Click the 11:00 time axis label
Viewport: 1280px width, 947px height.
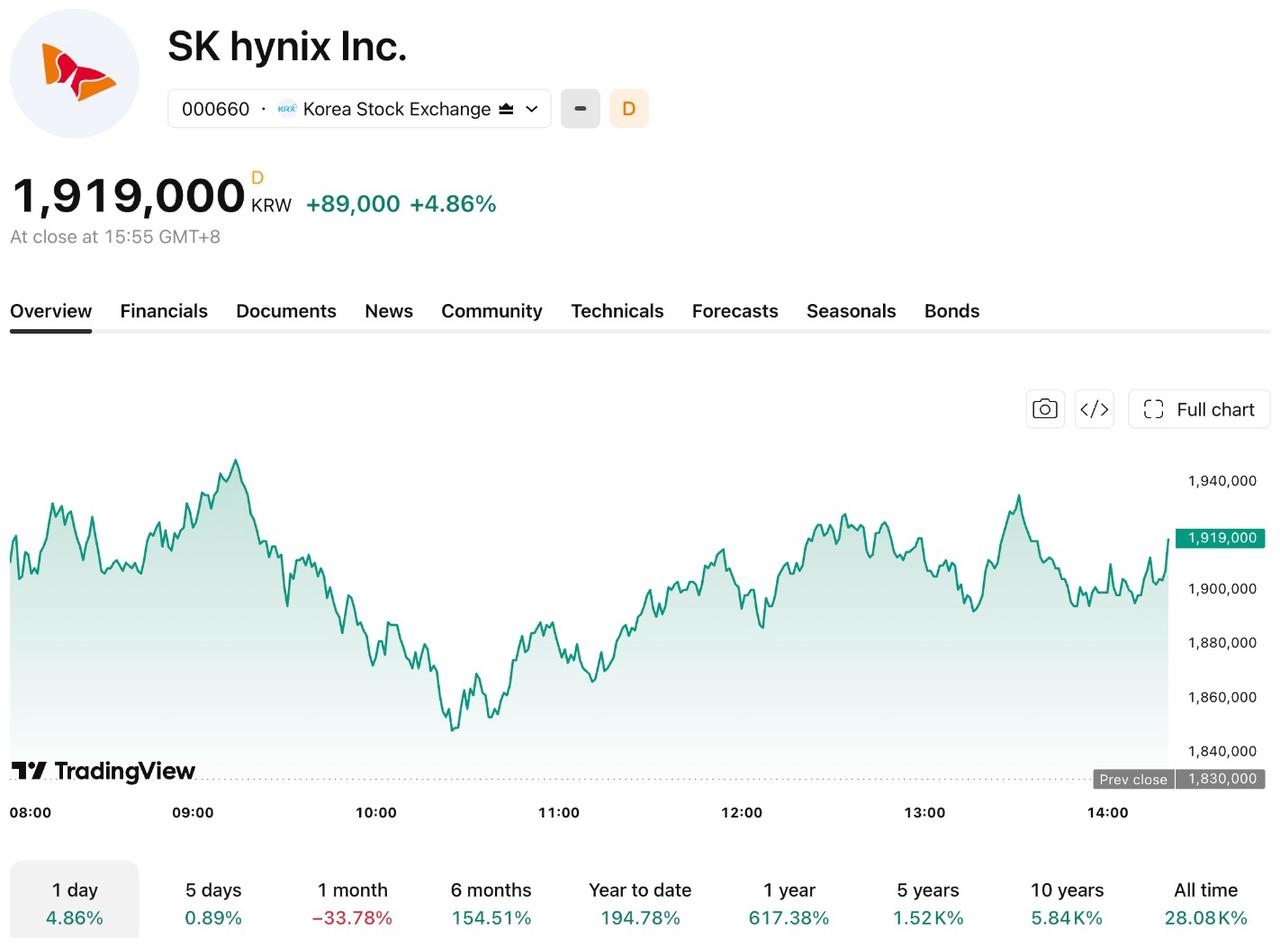pos(559,813)
